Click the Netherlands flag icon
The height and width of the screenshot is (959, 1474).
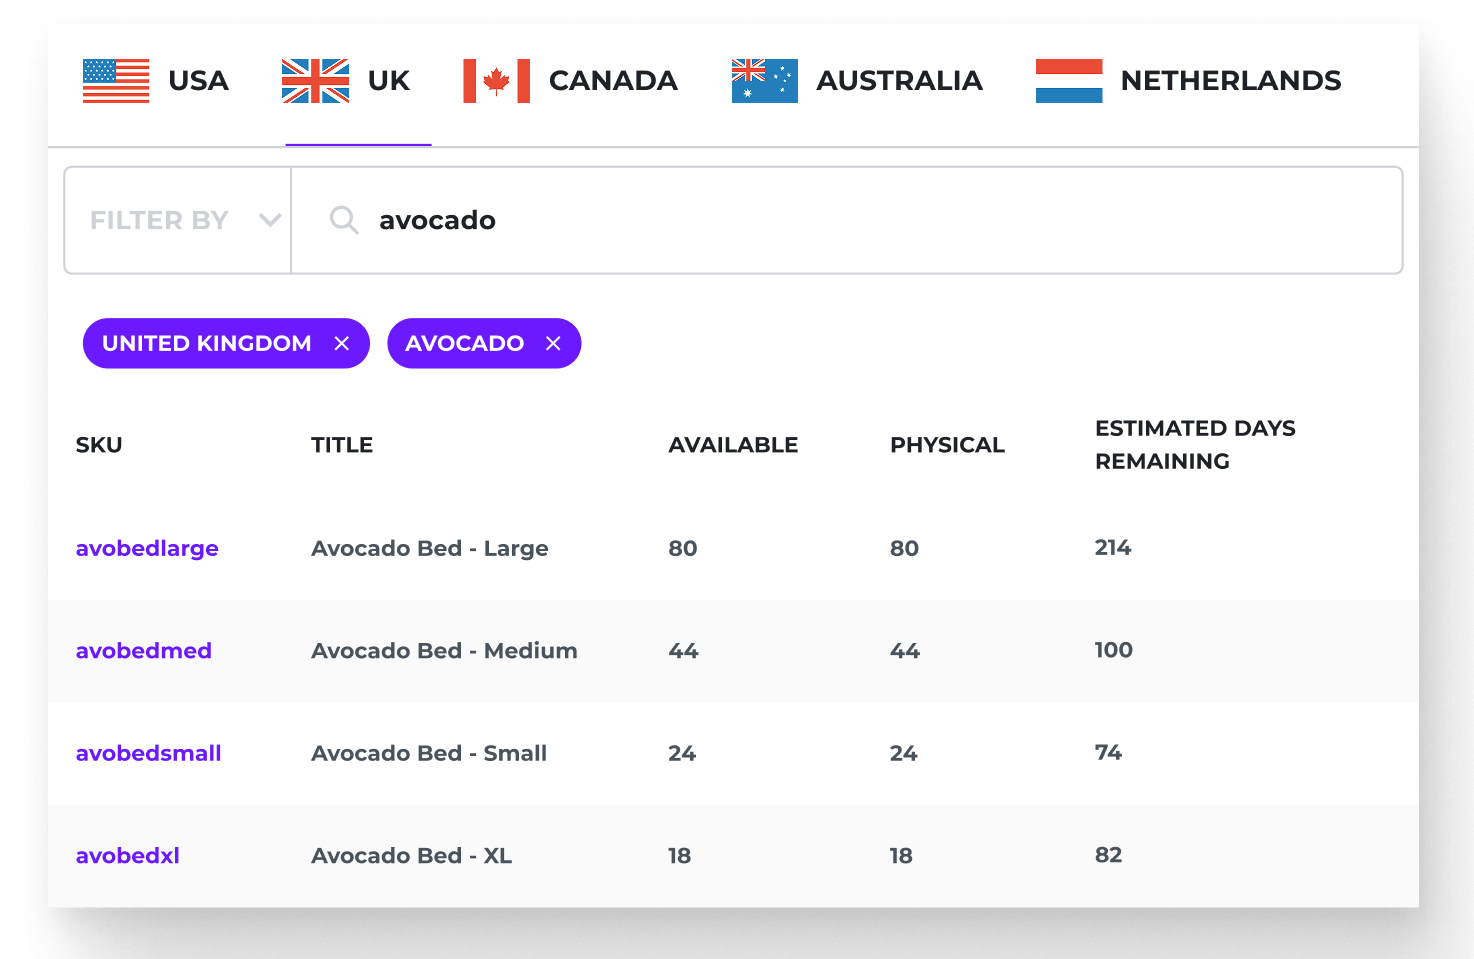point(1068,81)
